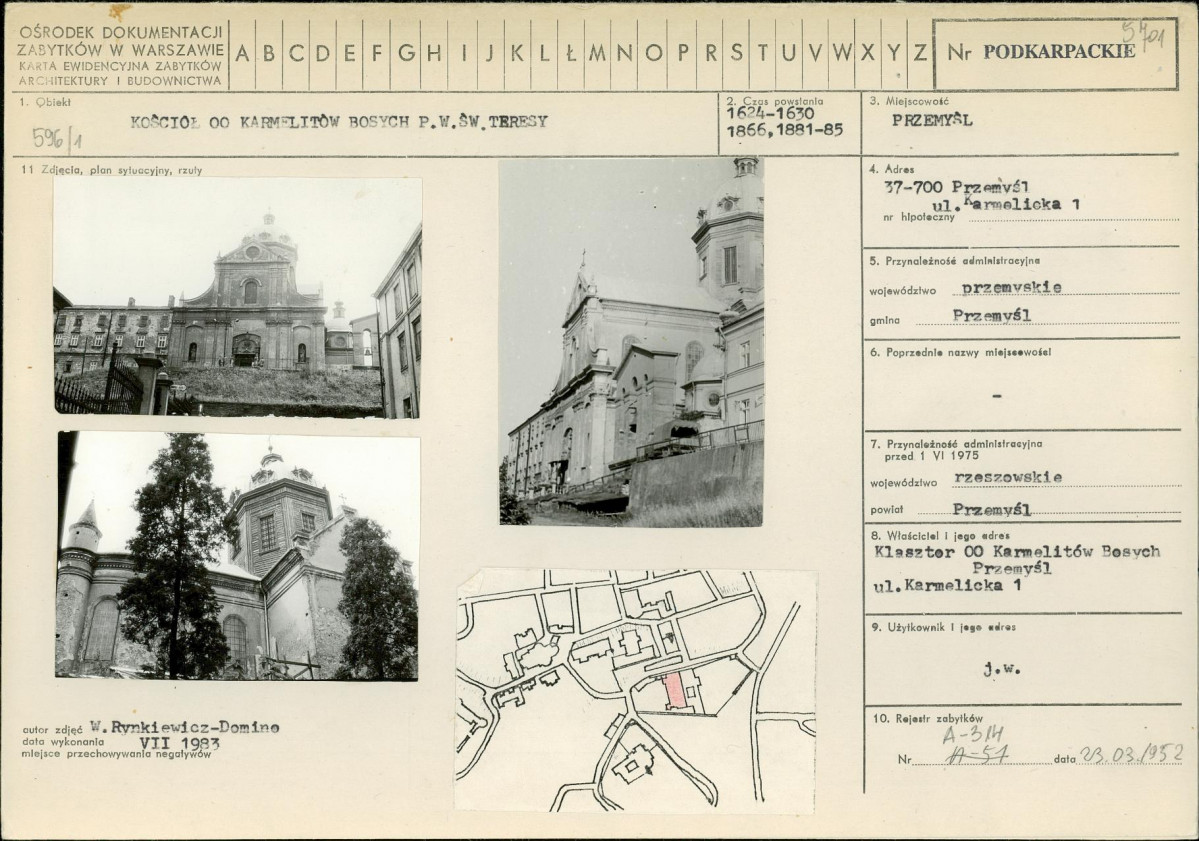Viewport: 1199px width, 841px height.
Task: Click the owner text Klasztor OO Karmelitów Bosych
Action: [1016, 551]
